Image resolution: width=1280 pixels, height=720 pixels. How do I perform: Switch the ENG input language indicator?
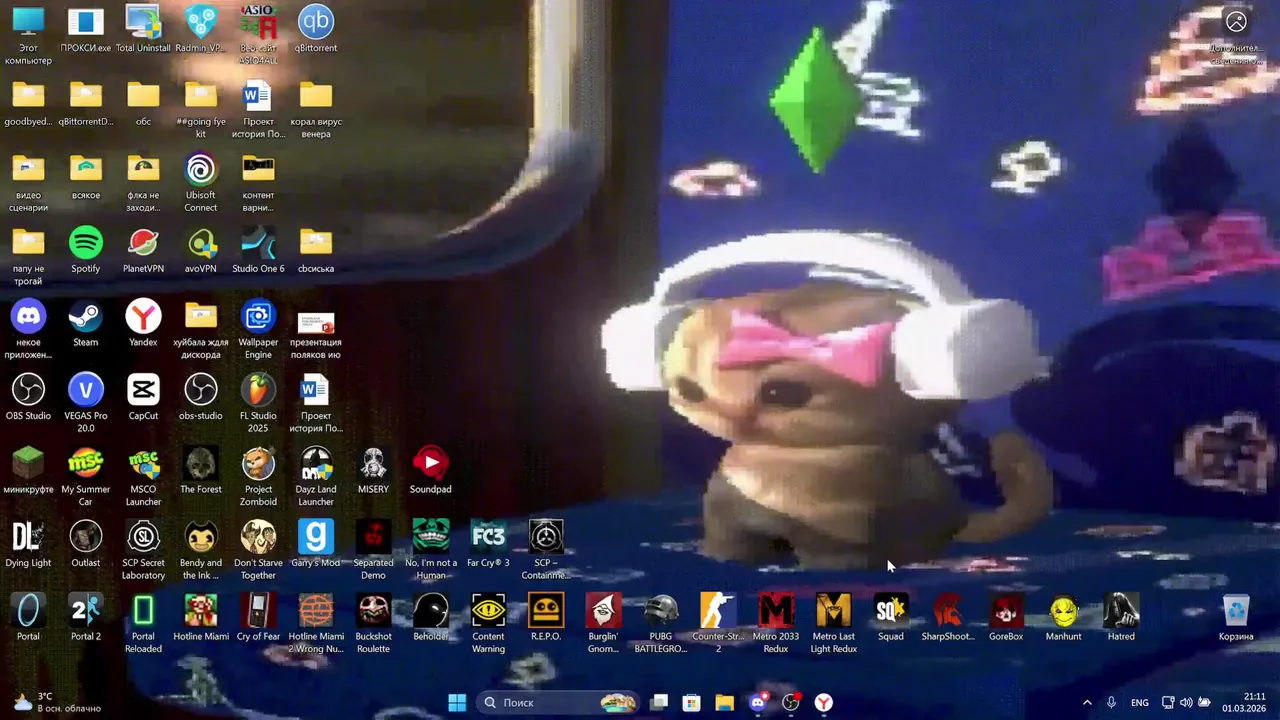coord(1140,702)
